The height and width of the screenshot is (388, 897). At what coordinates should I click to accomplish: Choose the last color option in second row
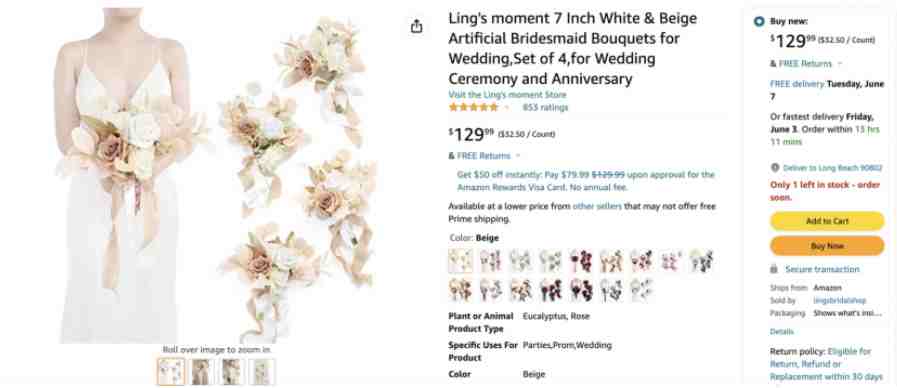click(x=641, y=290)
